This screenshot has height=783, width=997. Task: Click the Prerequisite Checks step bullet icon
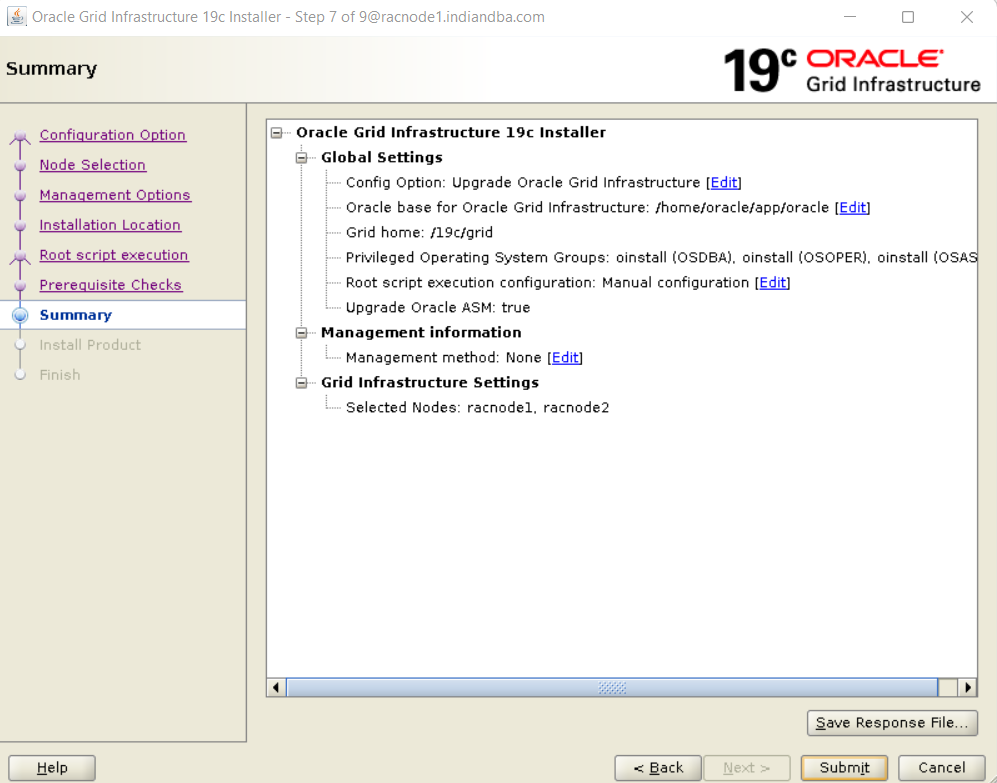(x=20, y=285)
